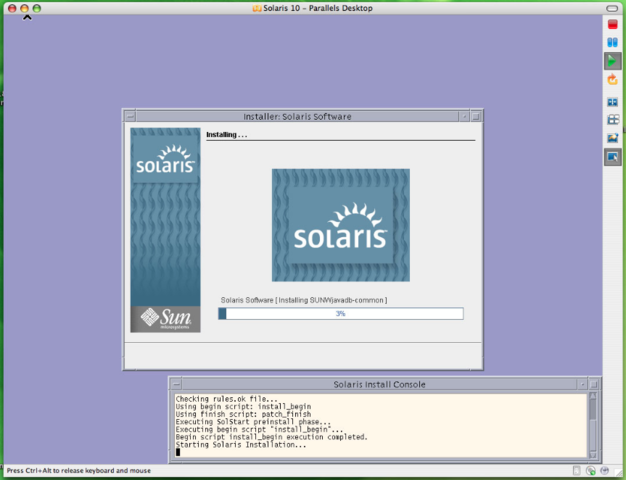Minimize the Solaris Install Console window
The height and width of the screenshot is (480, 626).
click(x=582, y=385)
